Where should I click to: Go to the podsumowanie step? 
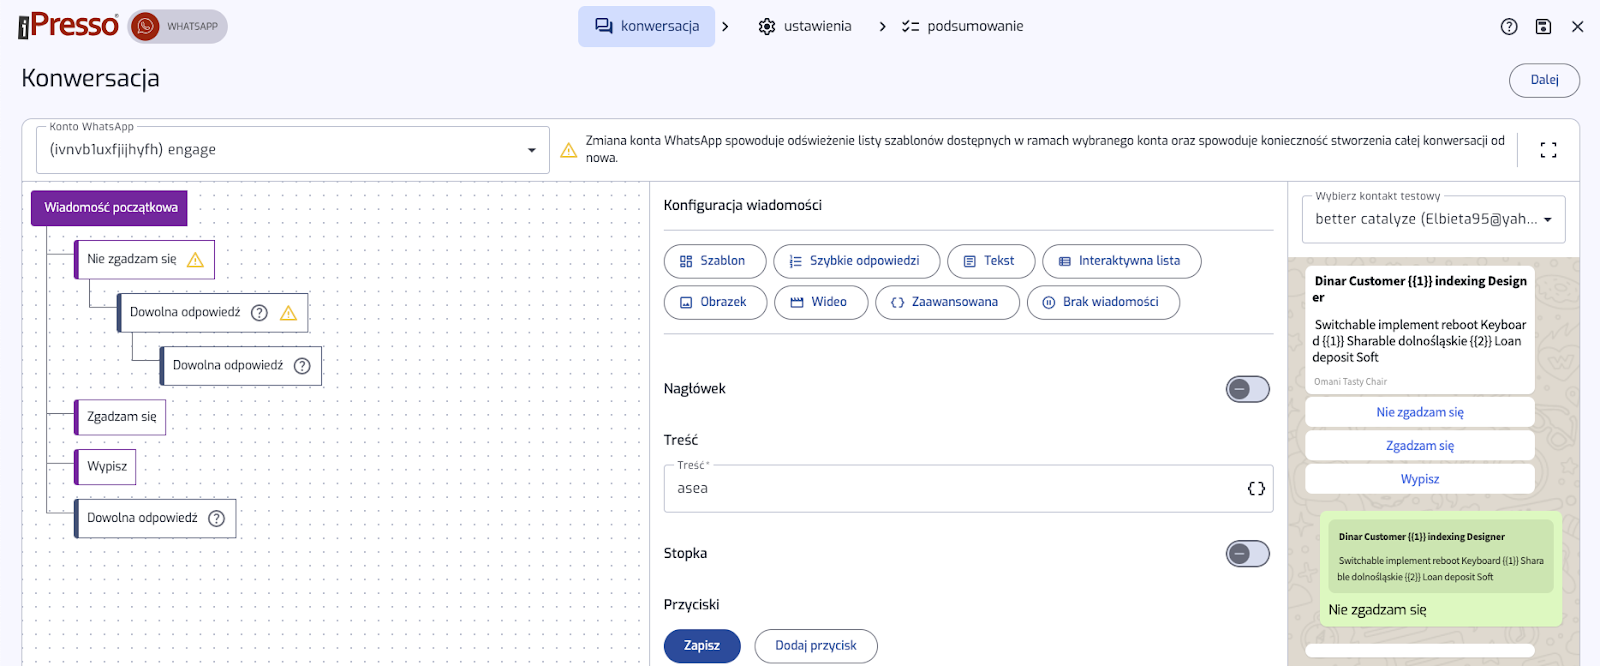point(962,27)
